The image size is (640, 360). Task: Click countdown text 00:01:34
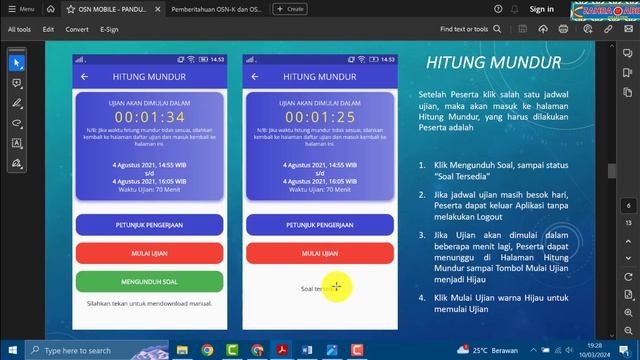pos(150,118)
